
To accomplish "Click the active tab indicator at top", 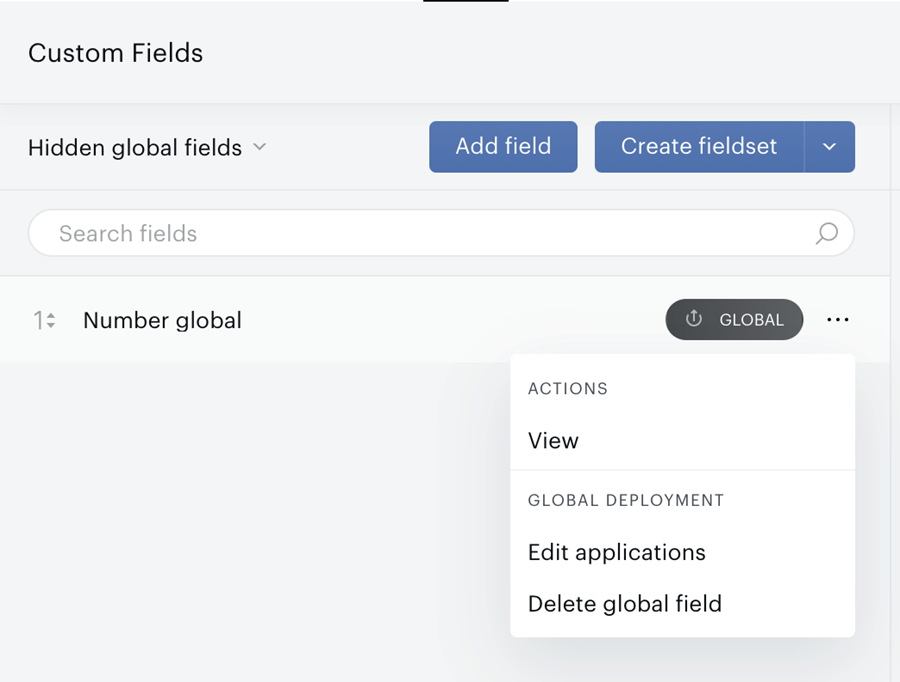I will pos(465,1).
